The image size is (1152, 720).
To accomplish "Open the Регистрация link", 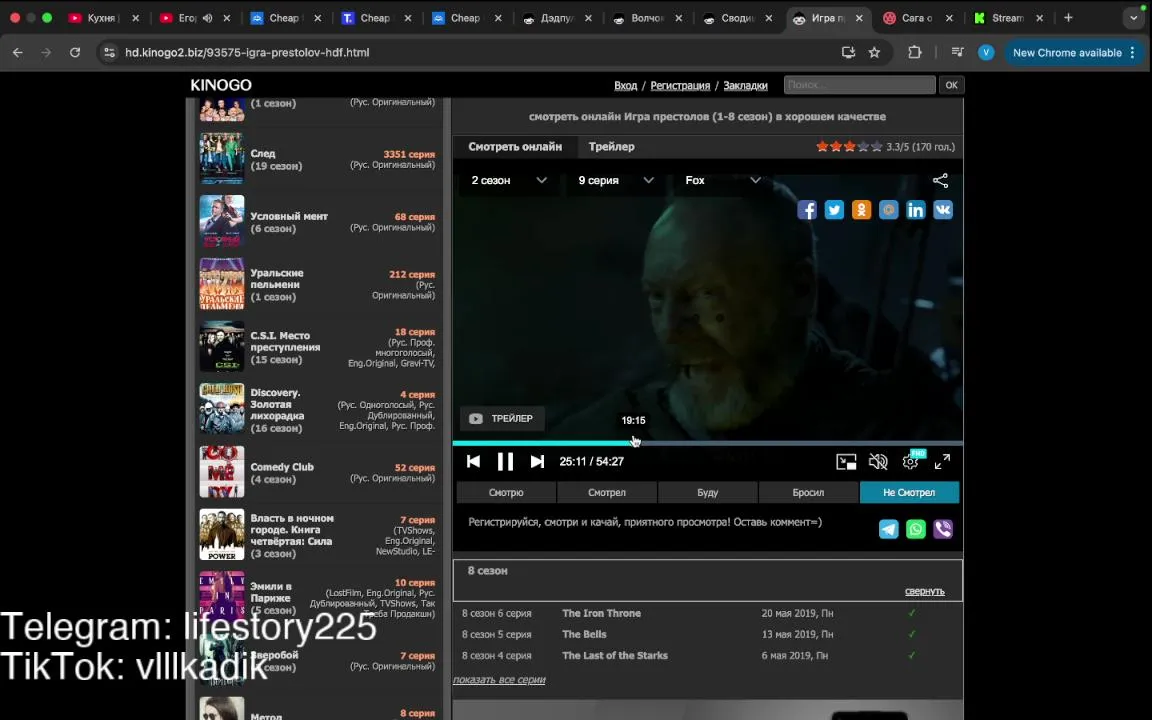I will (x=680, y=85).
